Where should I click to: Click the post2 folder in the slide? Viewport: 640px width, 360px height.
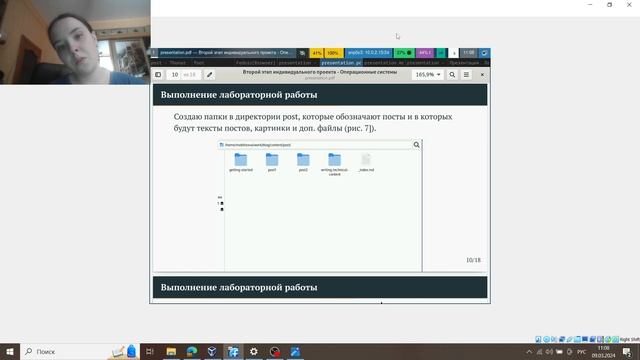pos(303,162)
